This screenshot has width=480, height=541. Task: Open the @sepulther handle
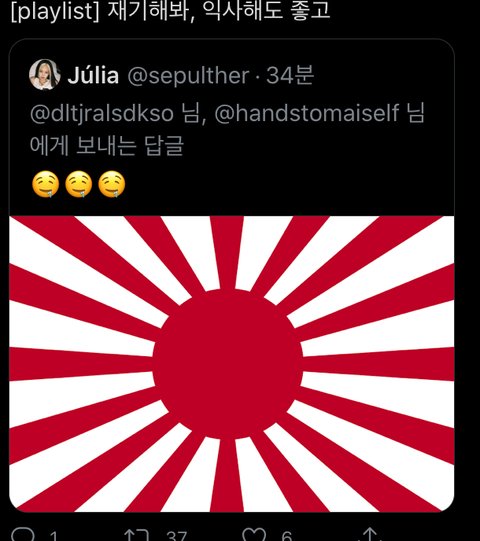point(188,76)
